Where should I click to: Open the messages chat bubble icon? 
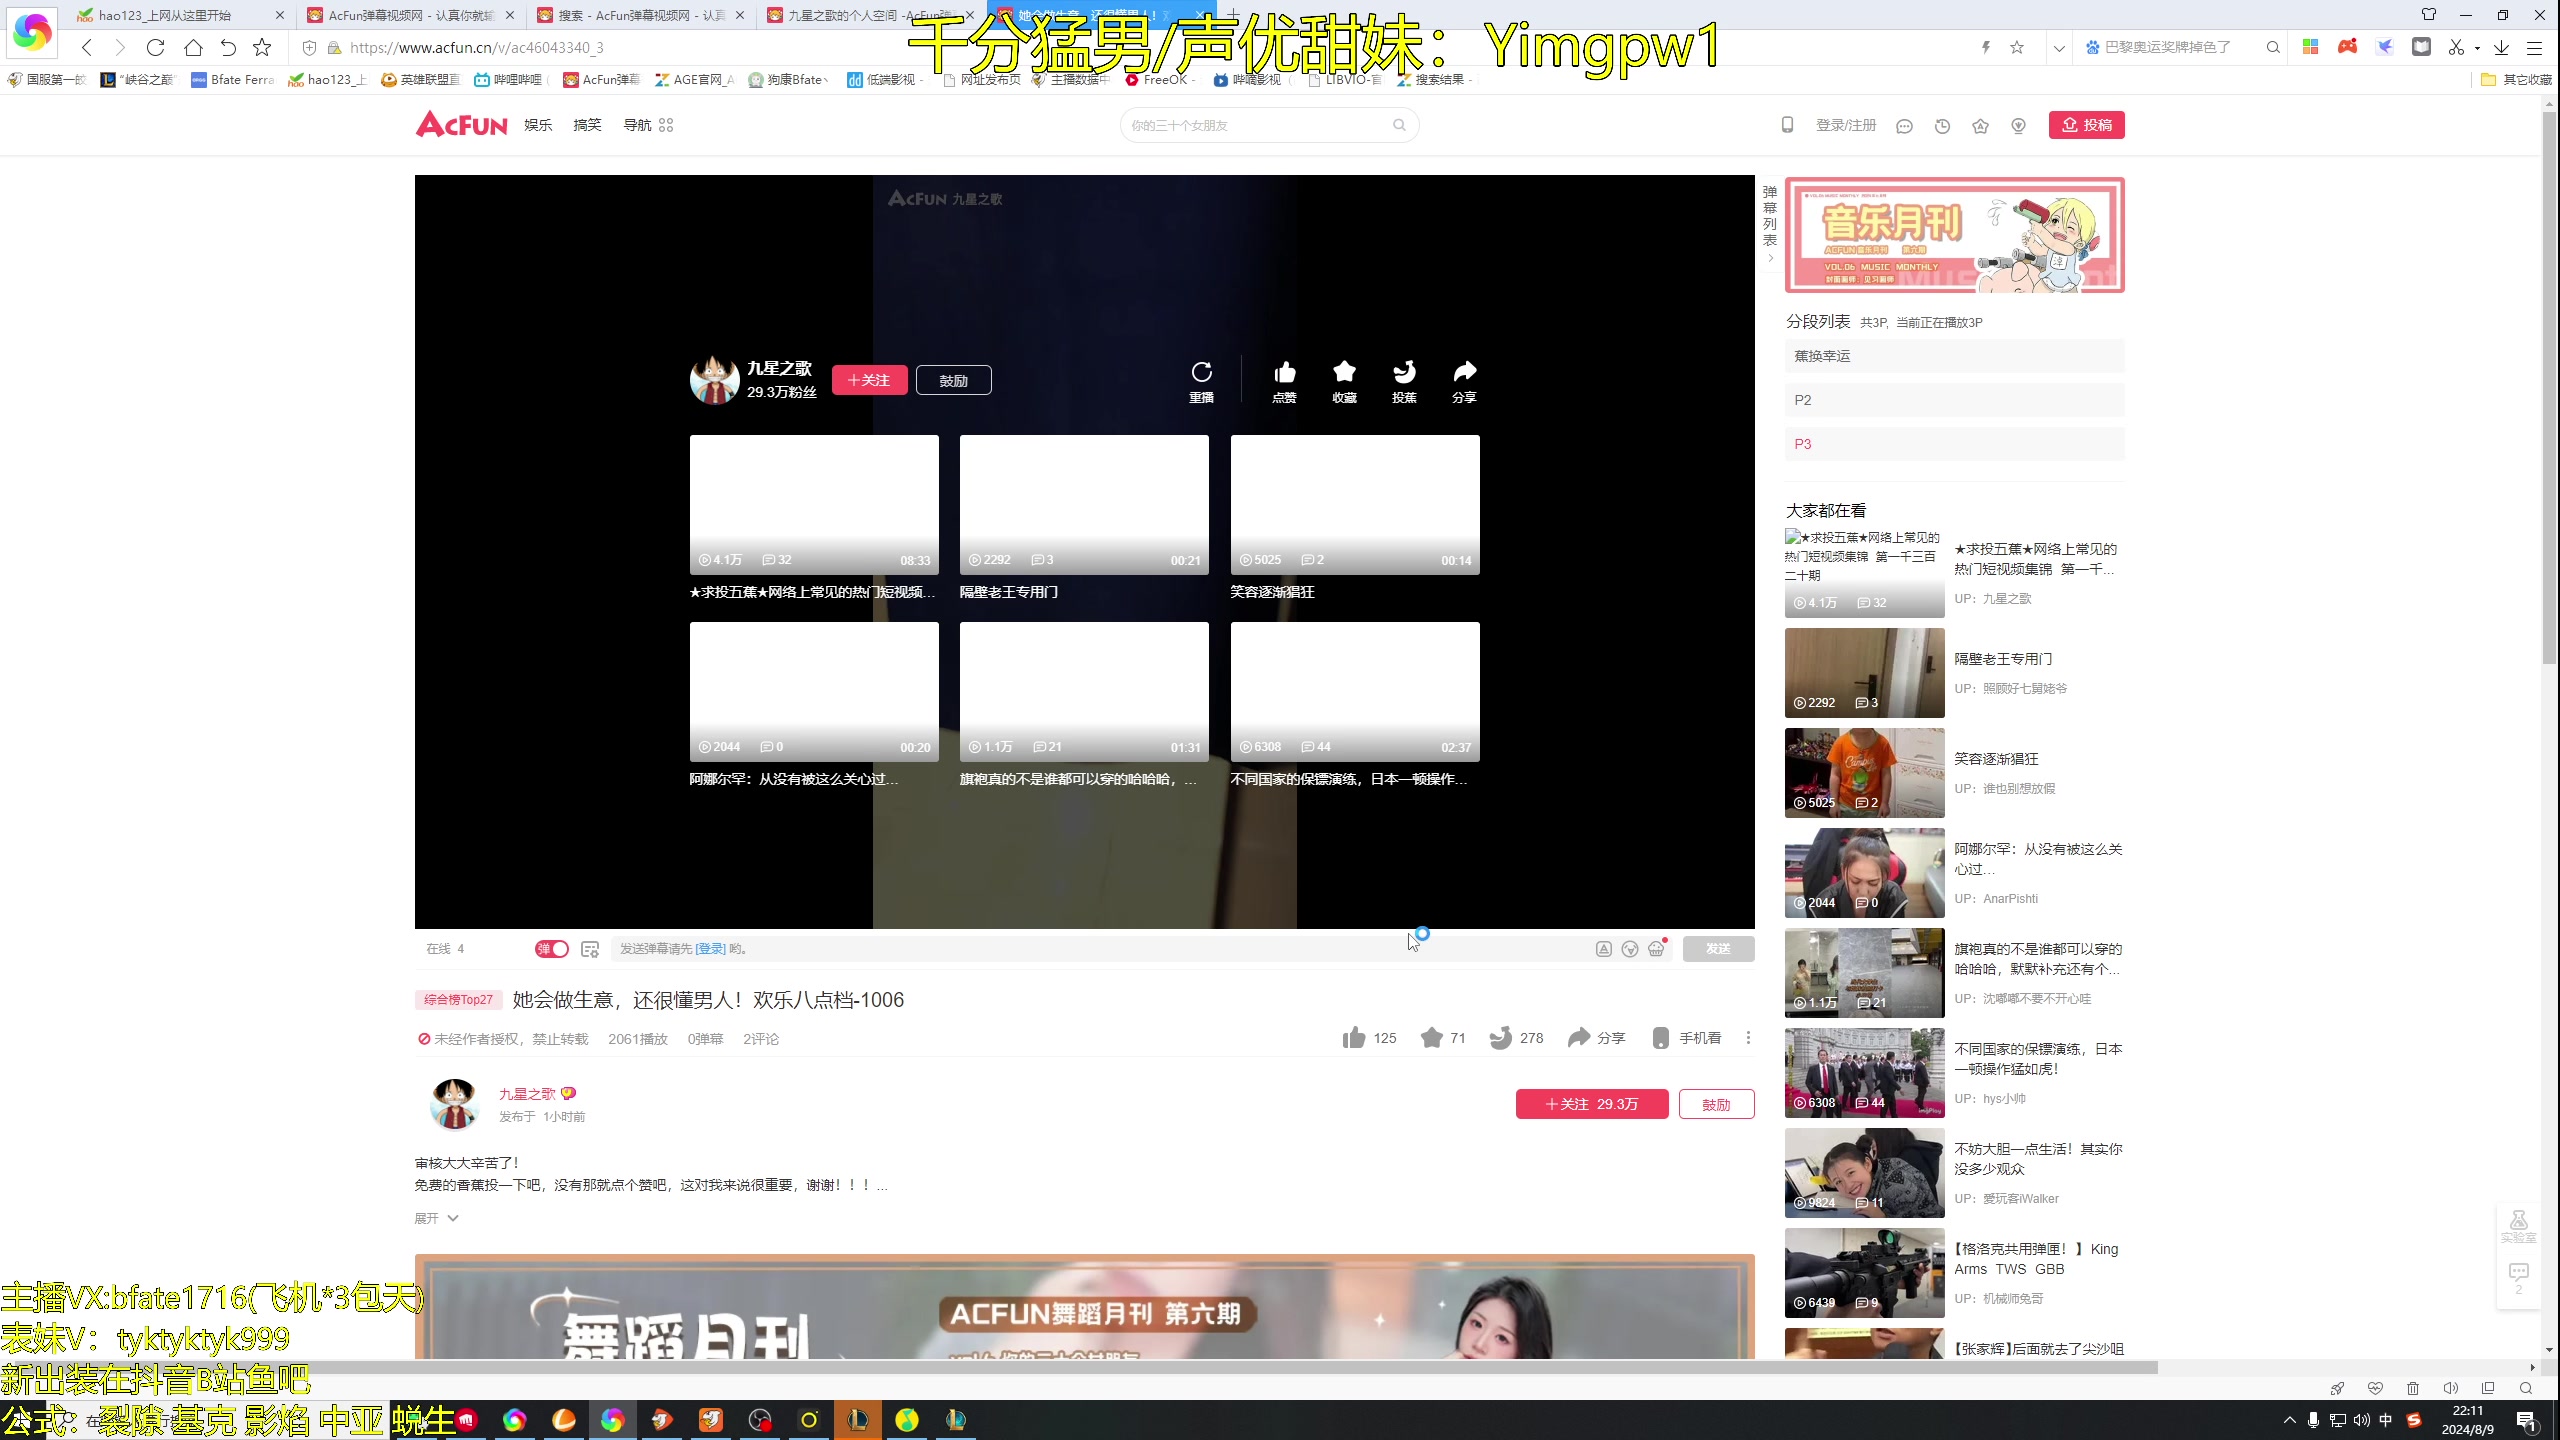coord(1904,126)
